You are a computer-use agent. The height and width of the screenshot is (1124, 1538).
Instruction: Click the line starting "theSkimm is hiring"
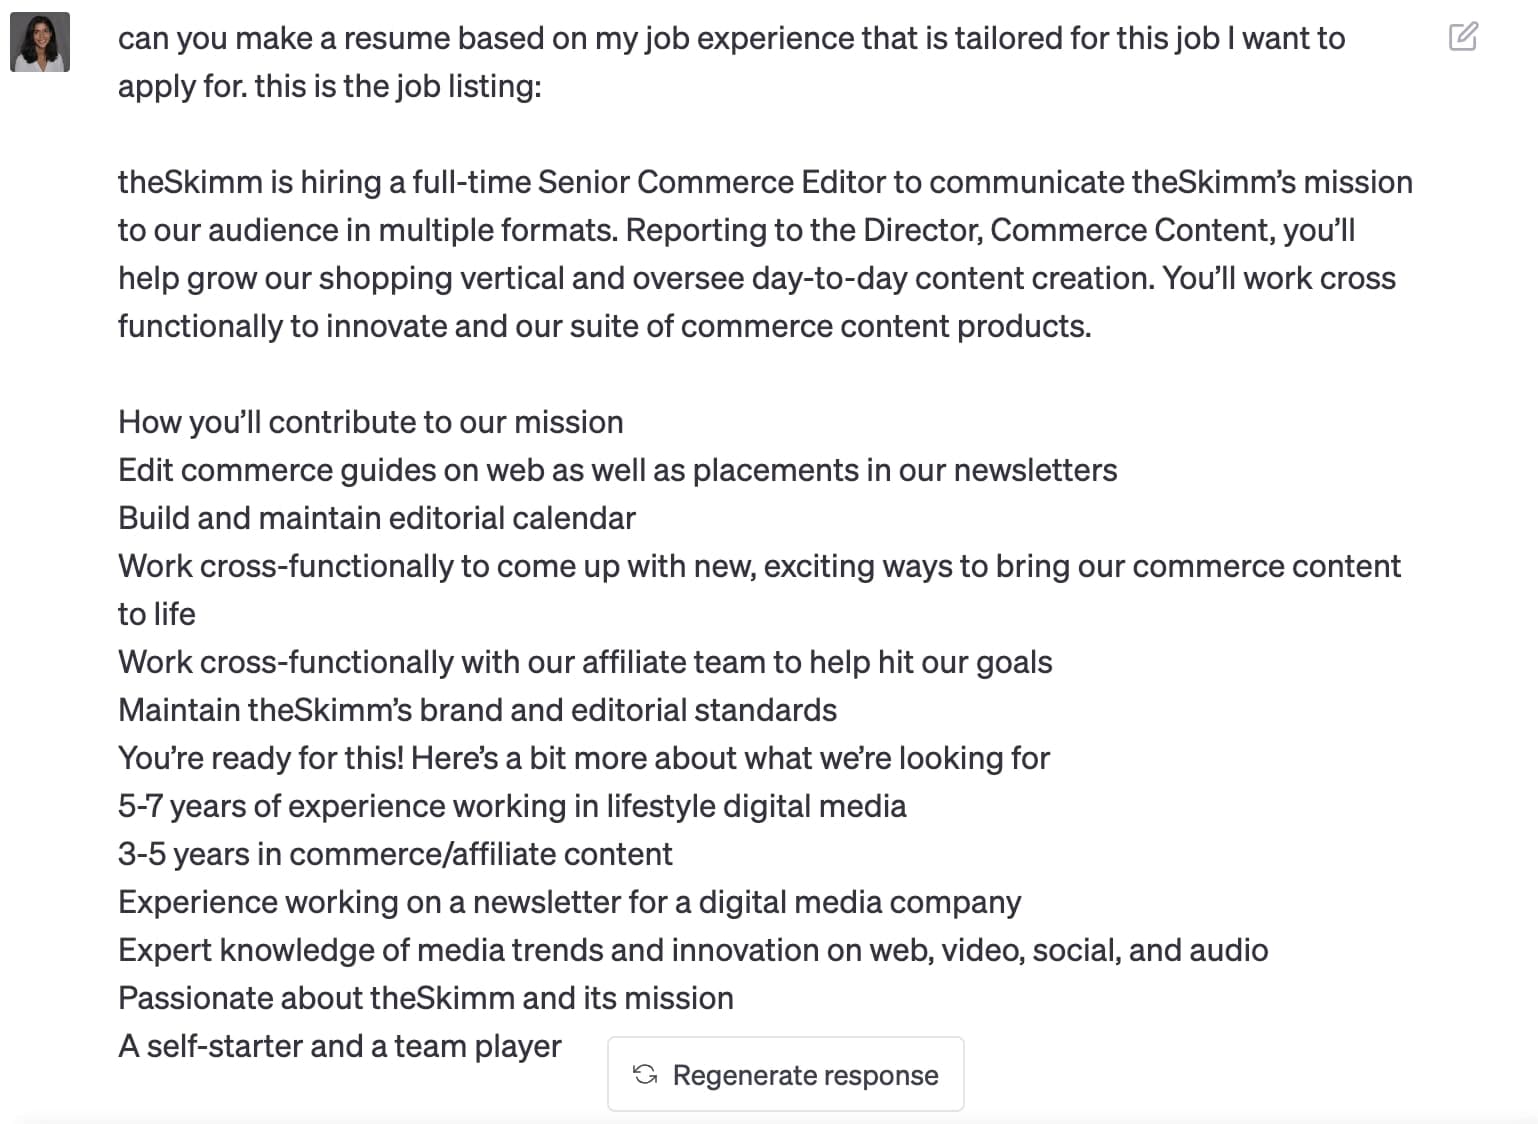coord(764,183)
